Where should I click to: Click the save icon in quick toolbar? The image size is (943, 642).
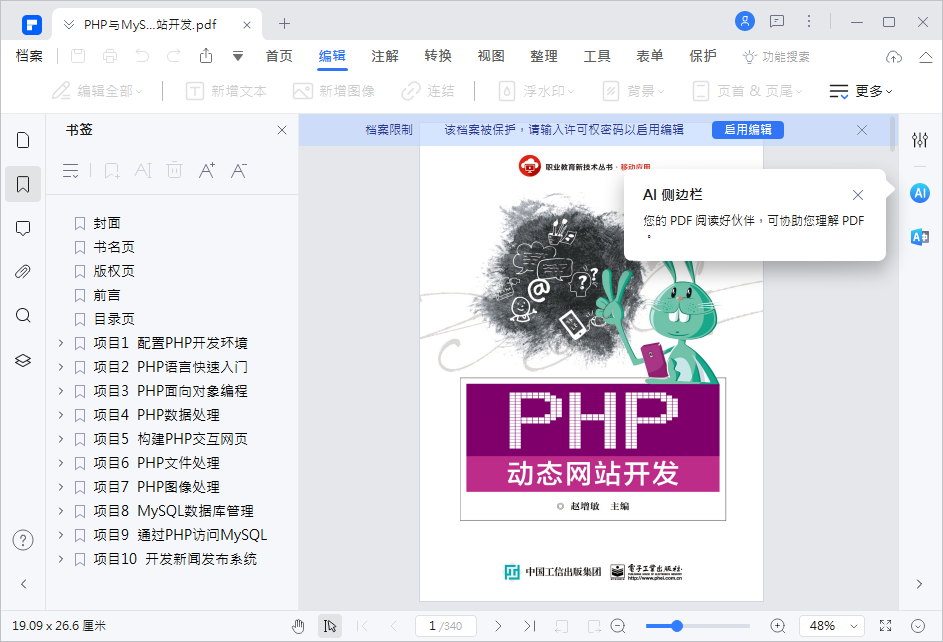78,56
